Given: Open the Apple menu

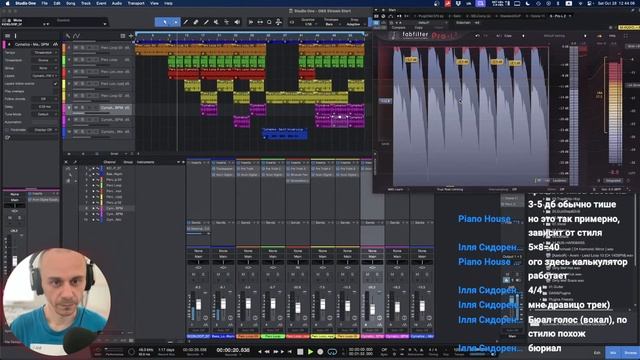Looking at the screenshot, I should point(7,3).
